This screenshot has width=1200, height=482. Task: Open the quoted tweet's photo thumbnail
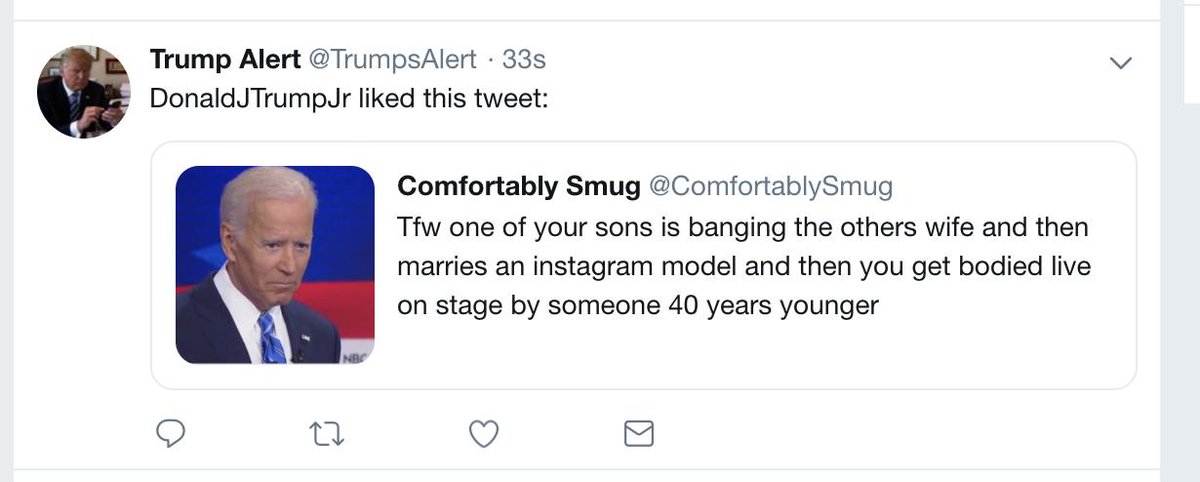click(x=274, y=264)
